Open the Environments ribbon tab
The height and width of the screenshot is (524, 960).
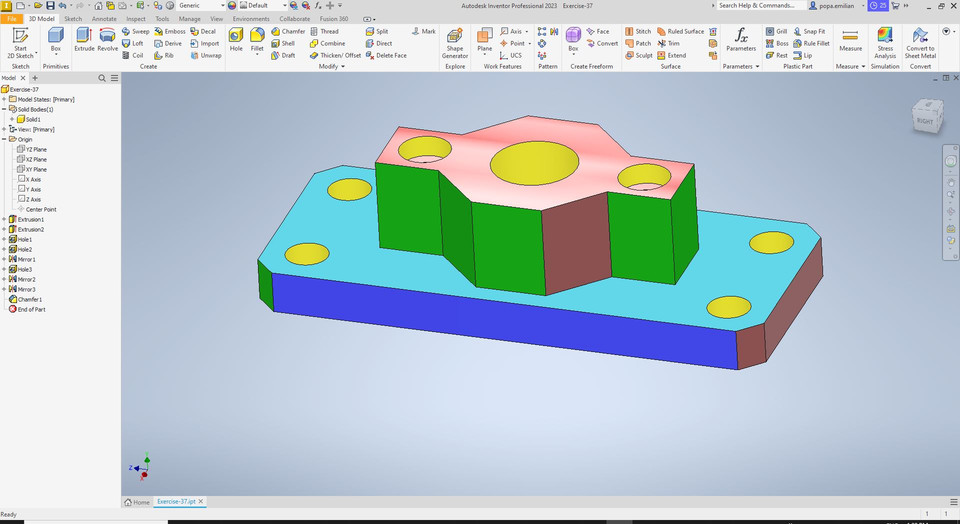[x=251, y=18]
